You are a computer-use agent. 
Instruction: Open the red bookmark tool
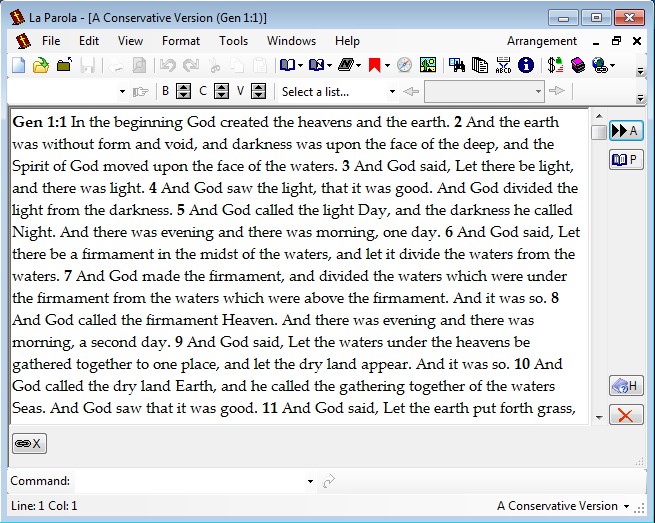click(375, 66)
